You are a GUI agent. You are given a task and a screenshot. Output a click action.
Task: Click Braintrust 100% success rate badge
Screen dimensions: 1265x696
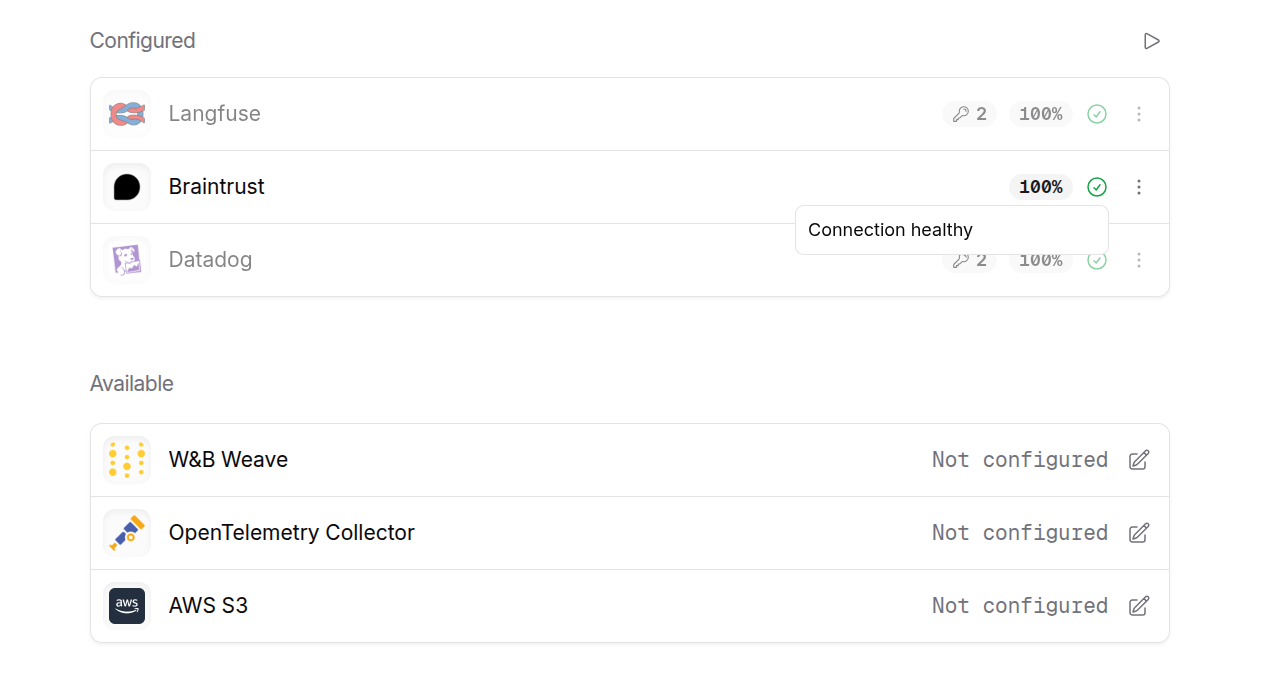(x=1040, y=187)
